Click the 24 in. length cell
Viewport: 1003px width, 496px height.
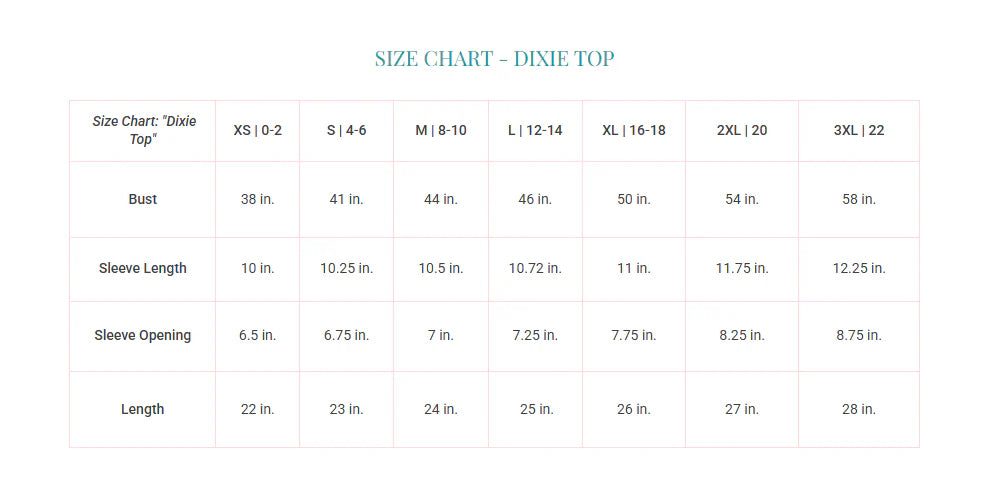pyautogui.click(x=441, y=409)
